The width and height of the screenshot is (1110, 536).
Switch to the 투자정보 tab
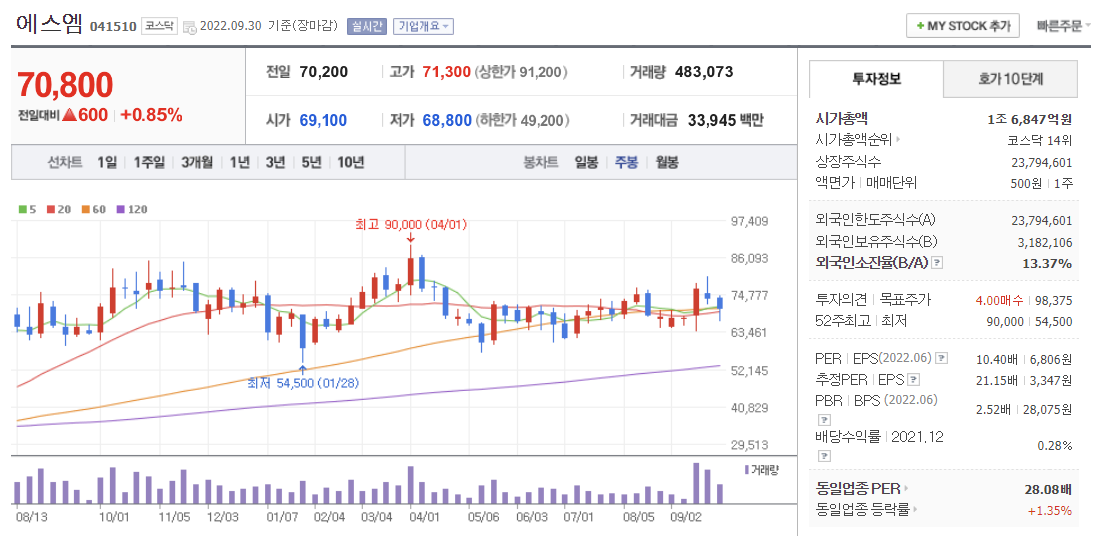tap(876, 79)
